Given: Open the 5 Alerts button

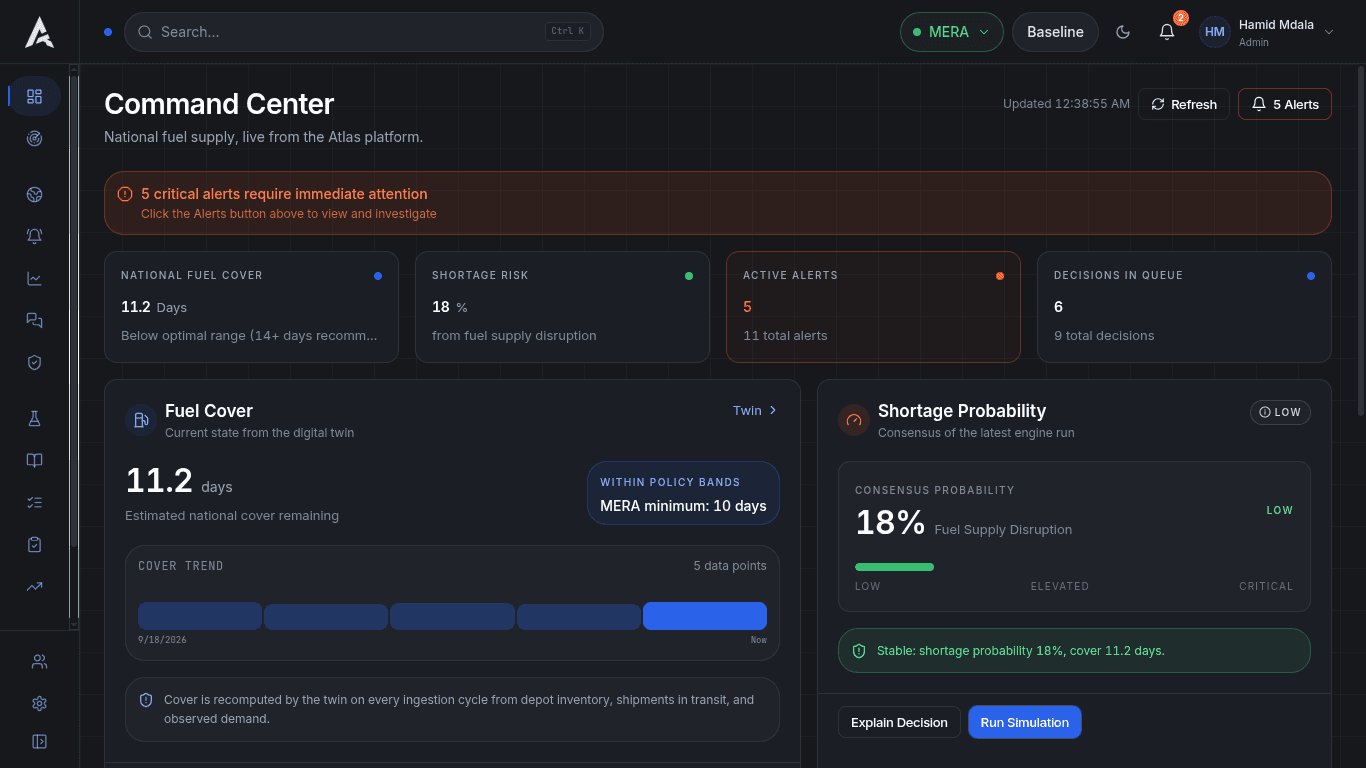Looking at the screenshot, I should (x=1285, y=104).
